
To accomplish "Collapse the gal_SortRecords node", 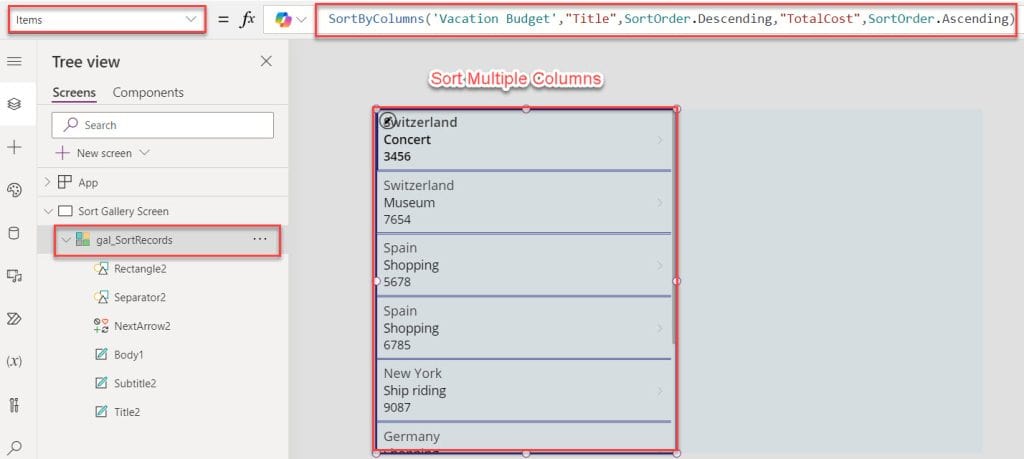I will point(65,240).
